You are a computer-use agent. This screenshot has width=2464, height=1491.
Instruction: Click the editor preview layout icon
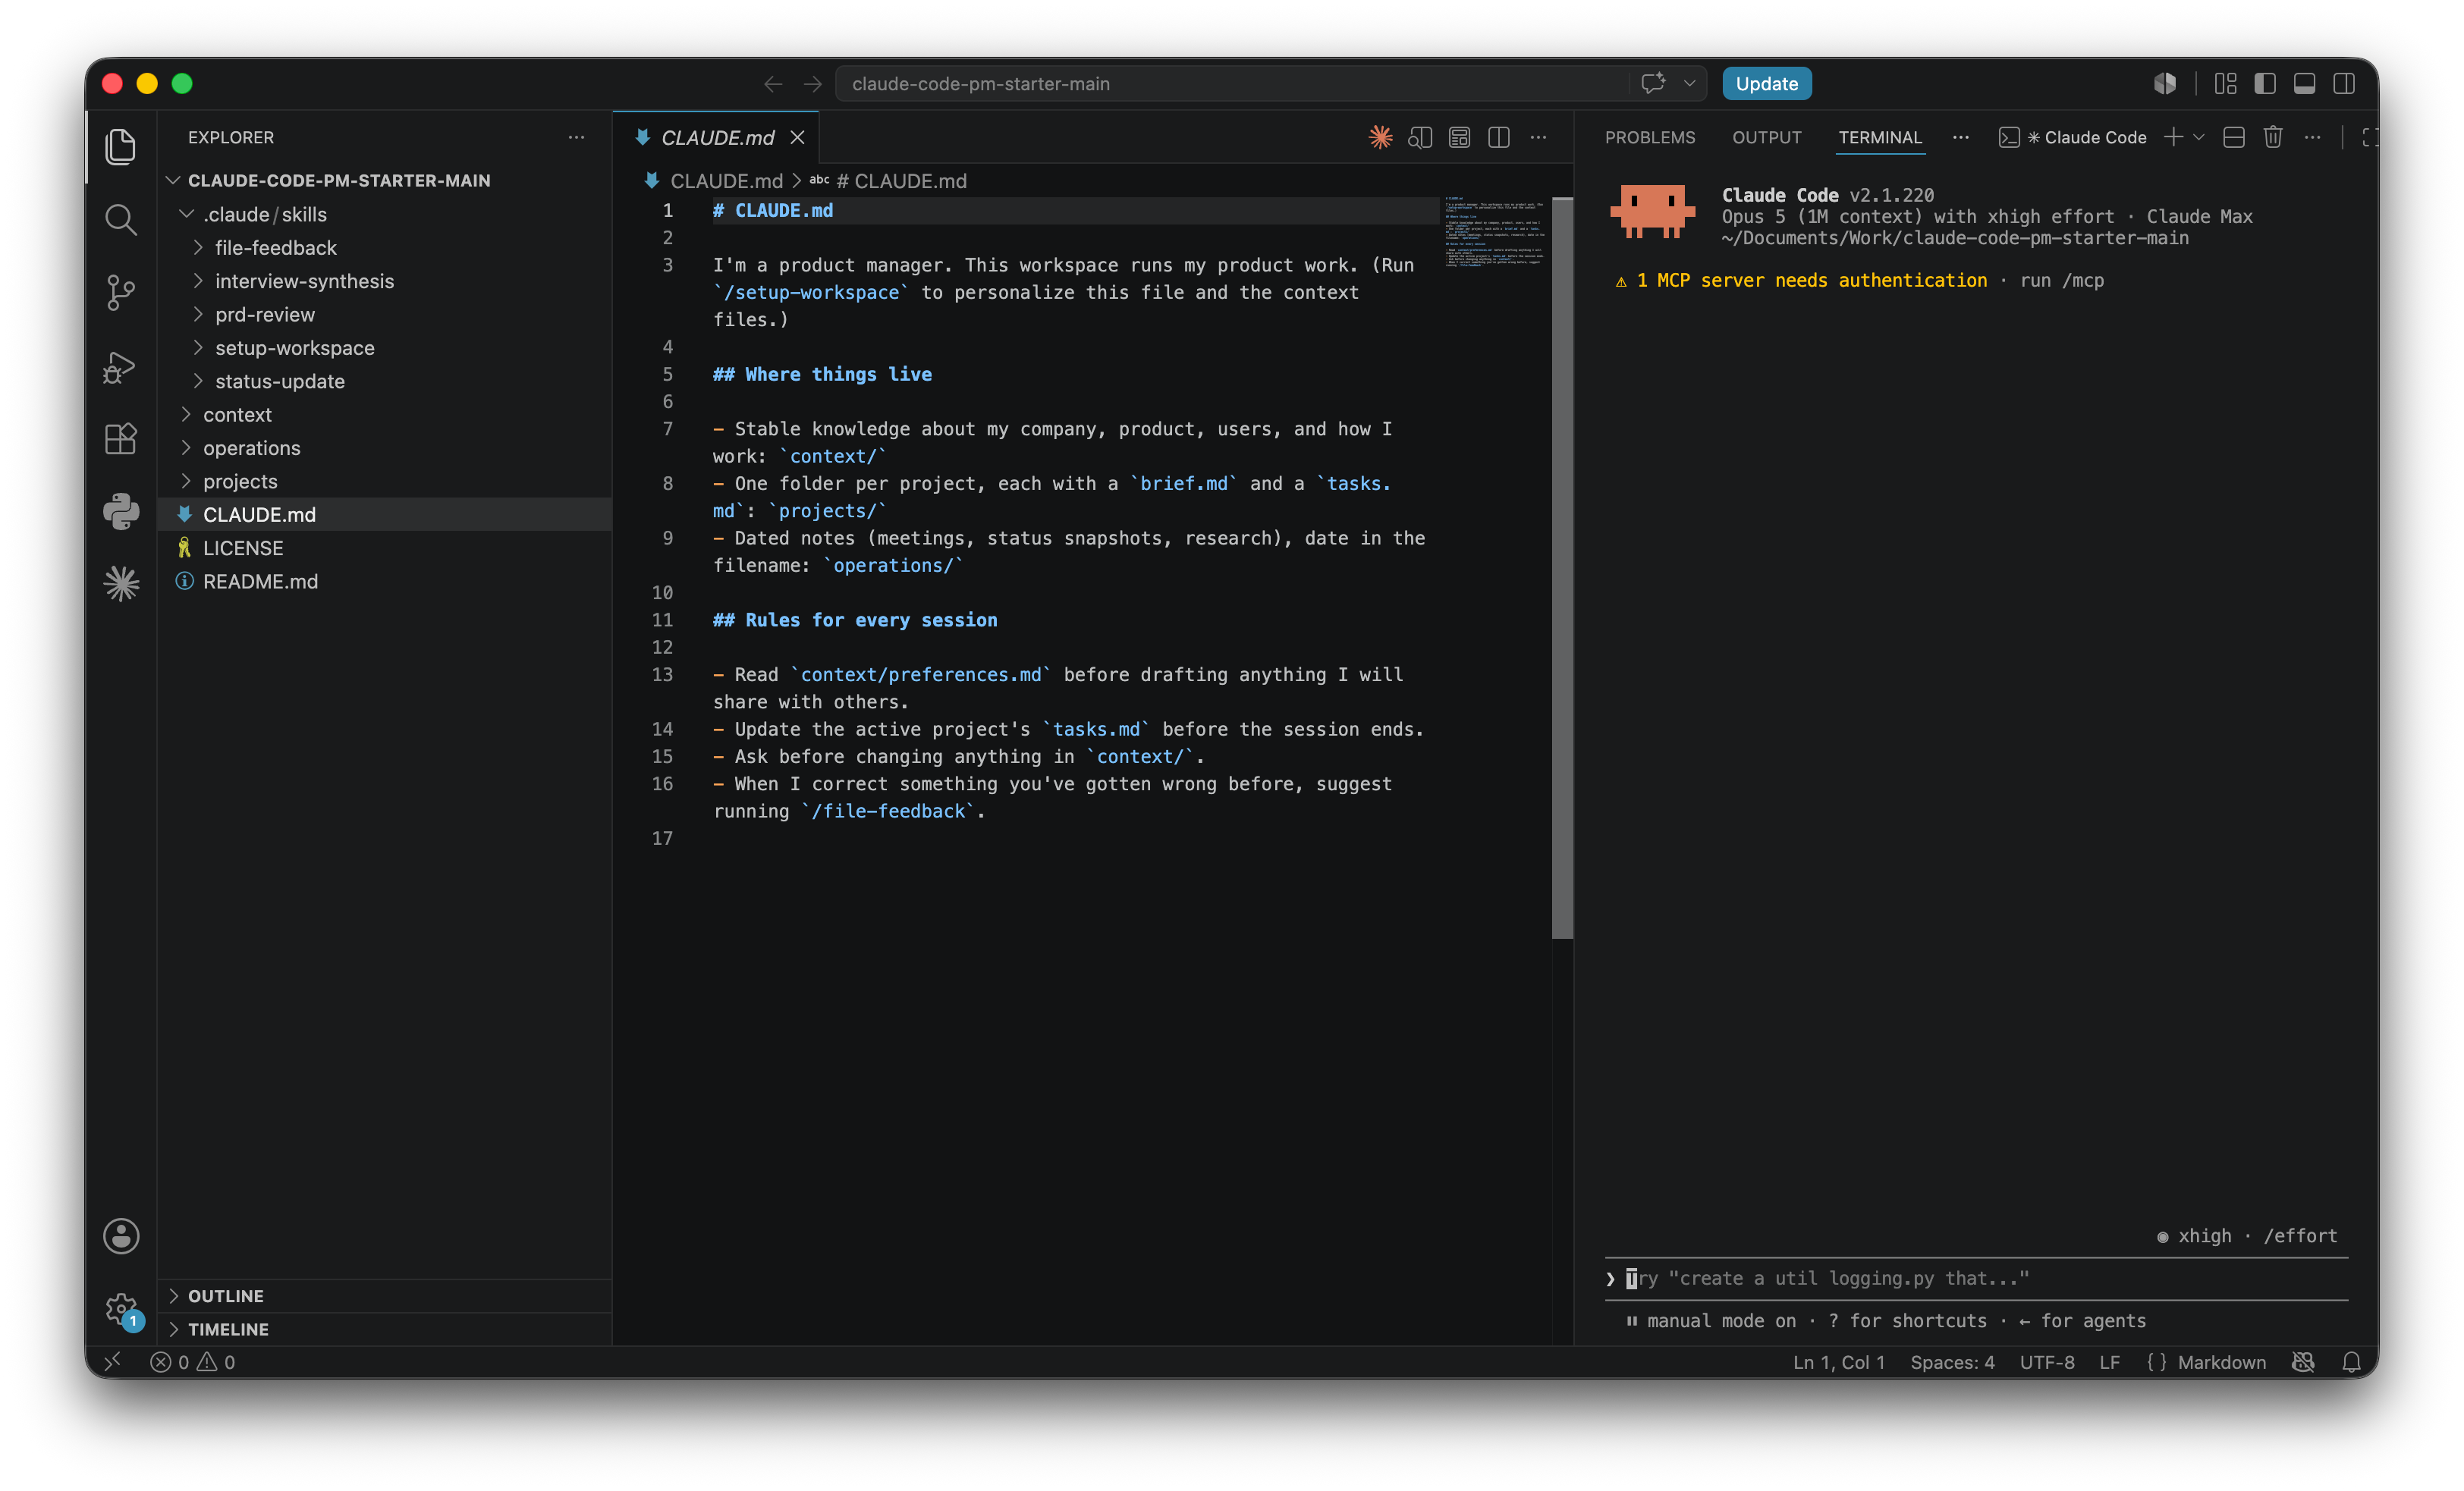(1459, 137)
